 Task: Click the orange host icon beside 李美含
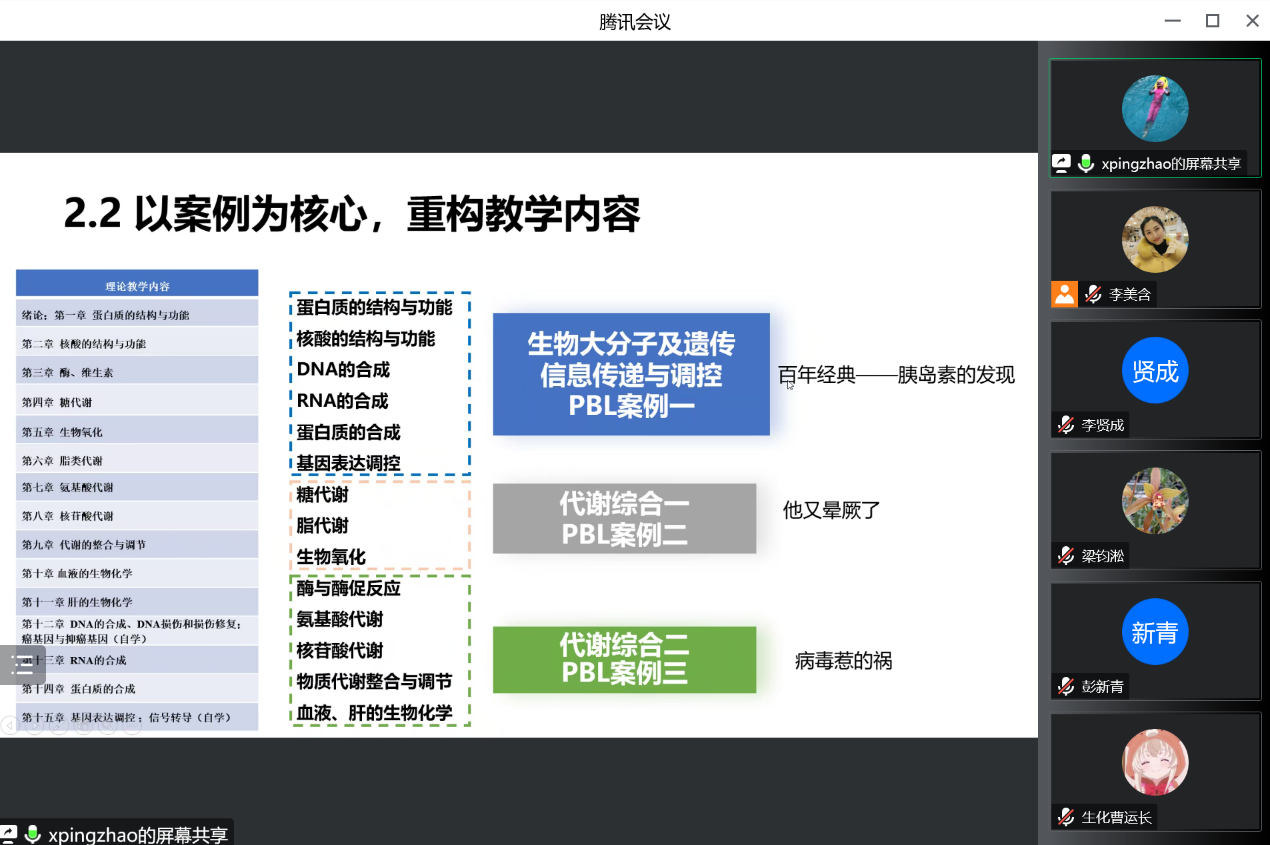pyautogui.click(x=1064, y=294)
